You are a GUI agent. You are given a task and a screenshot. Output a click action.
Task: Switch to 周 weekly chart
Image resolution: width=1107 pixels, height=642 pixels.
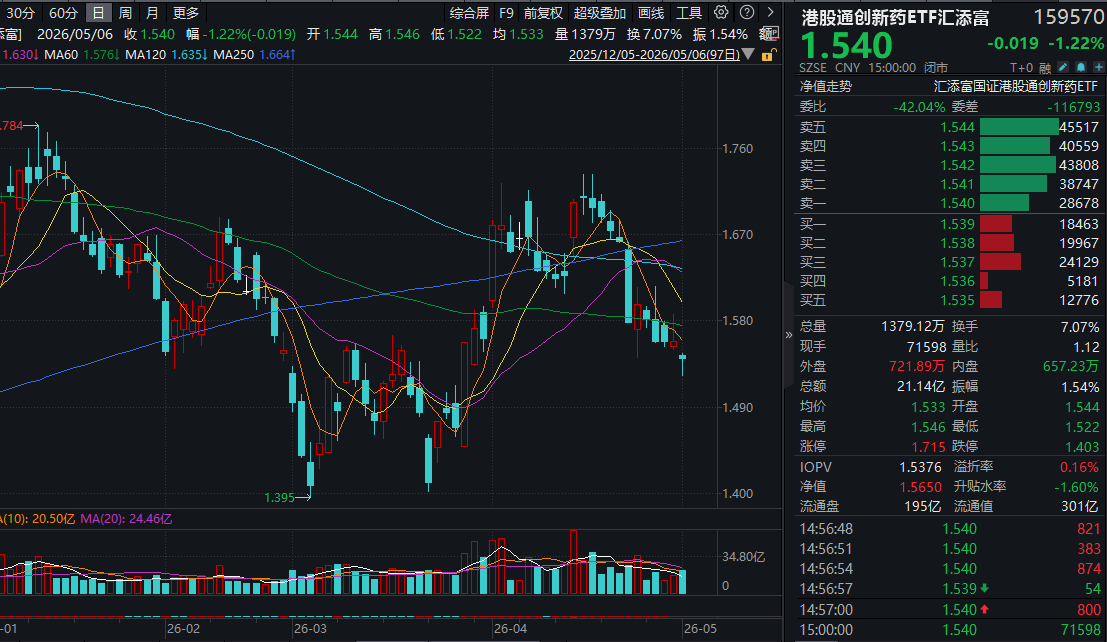[x=125, y=13]
